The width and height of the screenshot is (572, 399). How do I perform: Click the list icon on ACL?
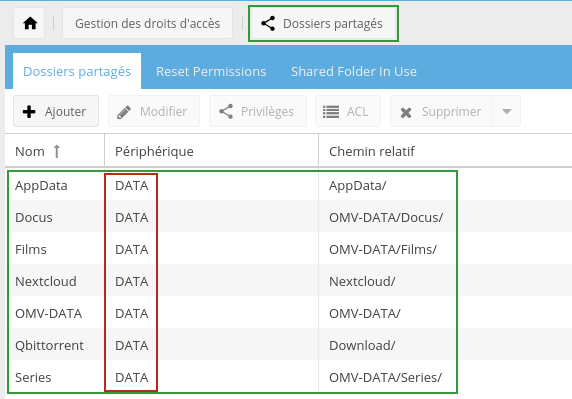point(331,112)
